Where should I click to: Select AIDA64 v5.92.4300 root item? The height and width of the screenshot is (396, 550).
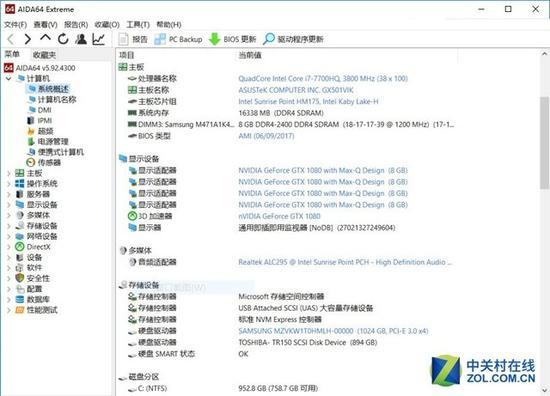[39, 68]
